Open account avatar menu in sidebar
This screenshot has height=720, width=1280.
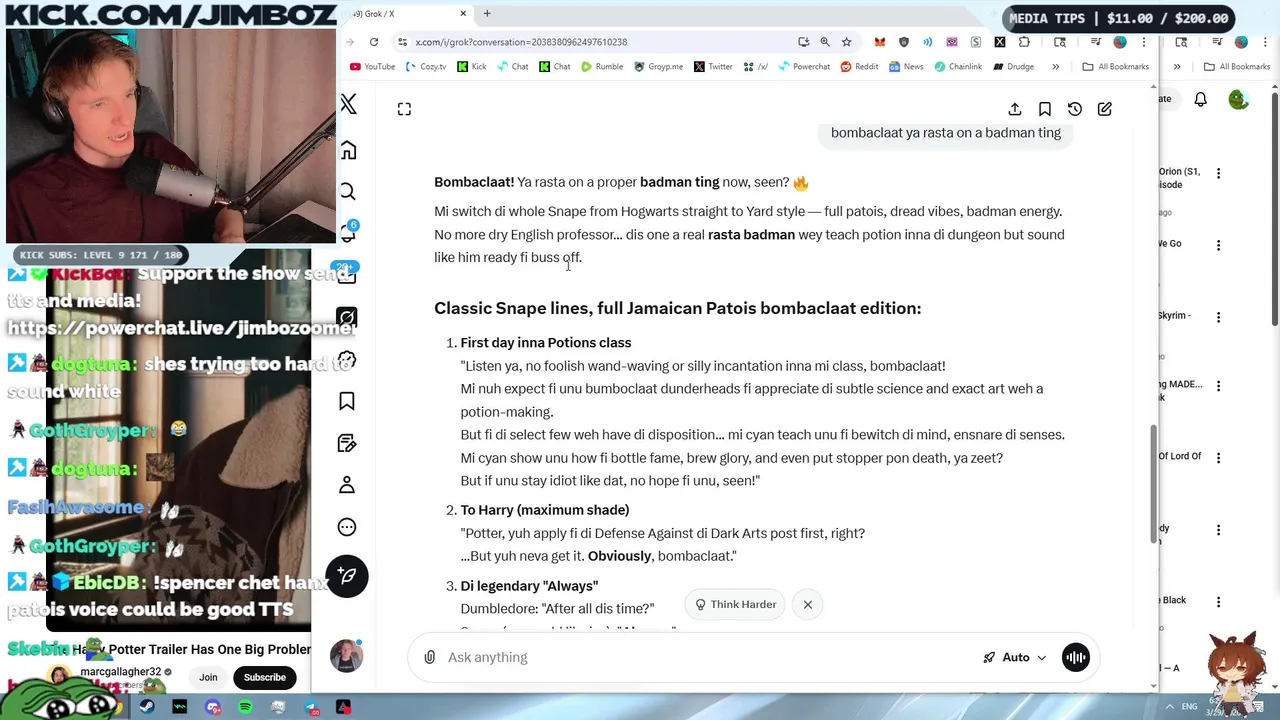pos(346,656)
